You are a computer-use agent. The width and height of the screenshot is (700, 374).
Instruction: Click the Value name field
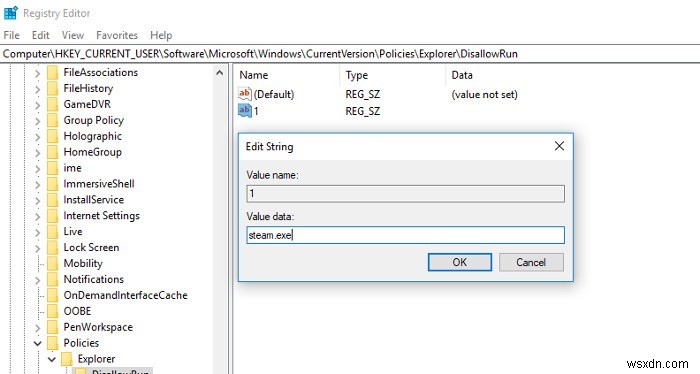tap(405, 194)
